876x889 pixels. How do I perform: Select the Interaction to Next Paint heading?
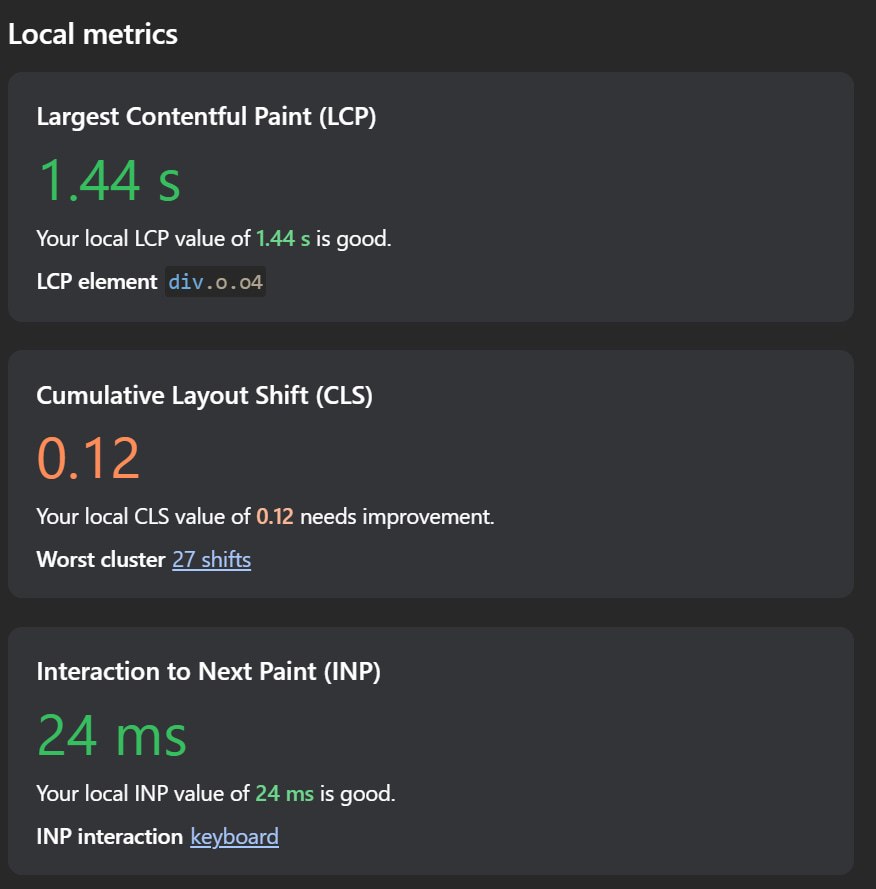209,672
